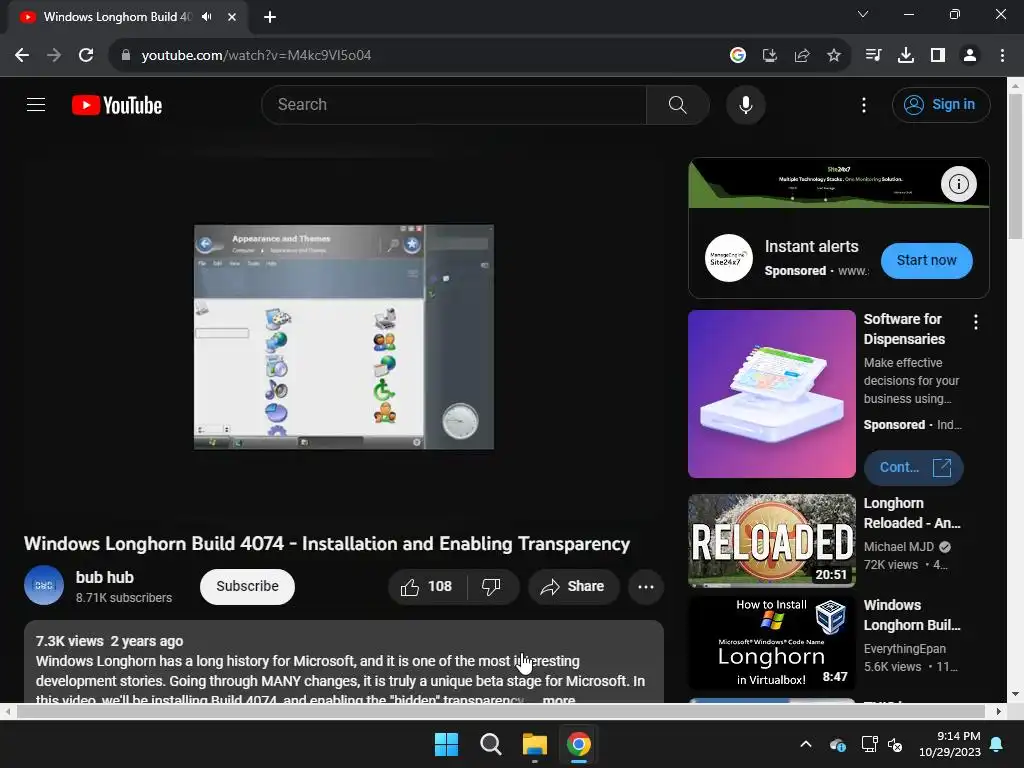Viewport: 1024px width, 768px height.
Task: Open notifications bell in taskbar
Action: pyautogui.click(x=997, y=744)
